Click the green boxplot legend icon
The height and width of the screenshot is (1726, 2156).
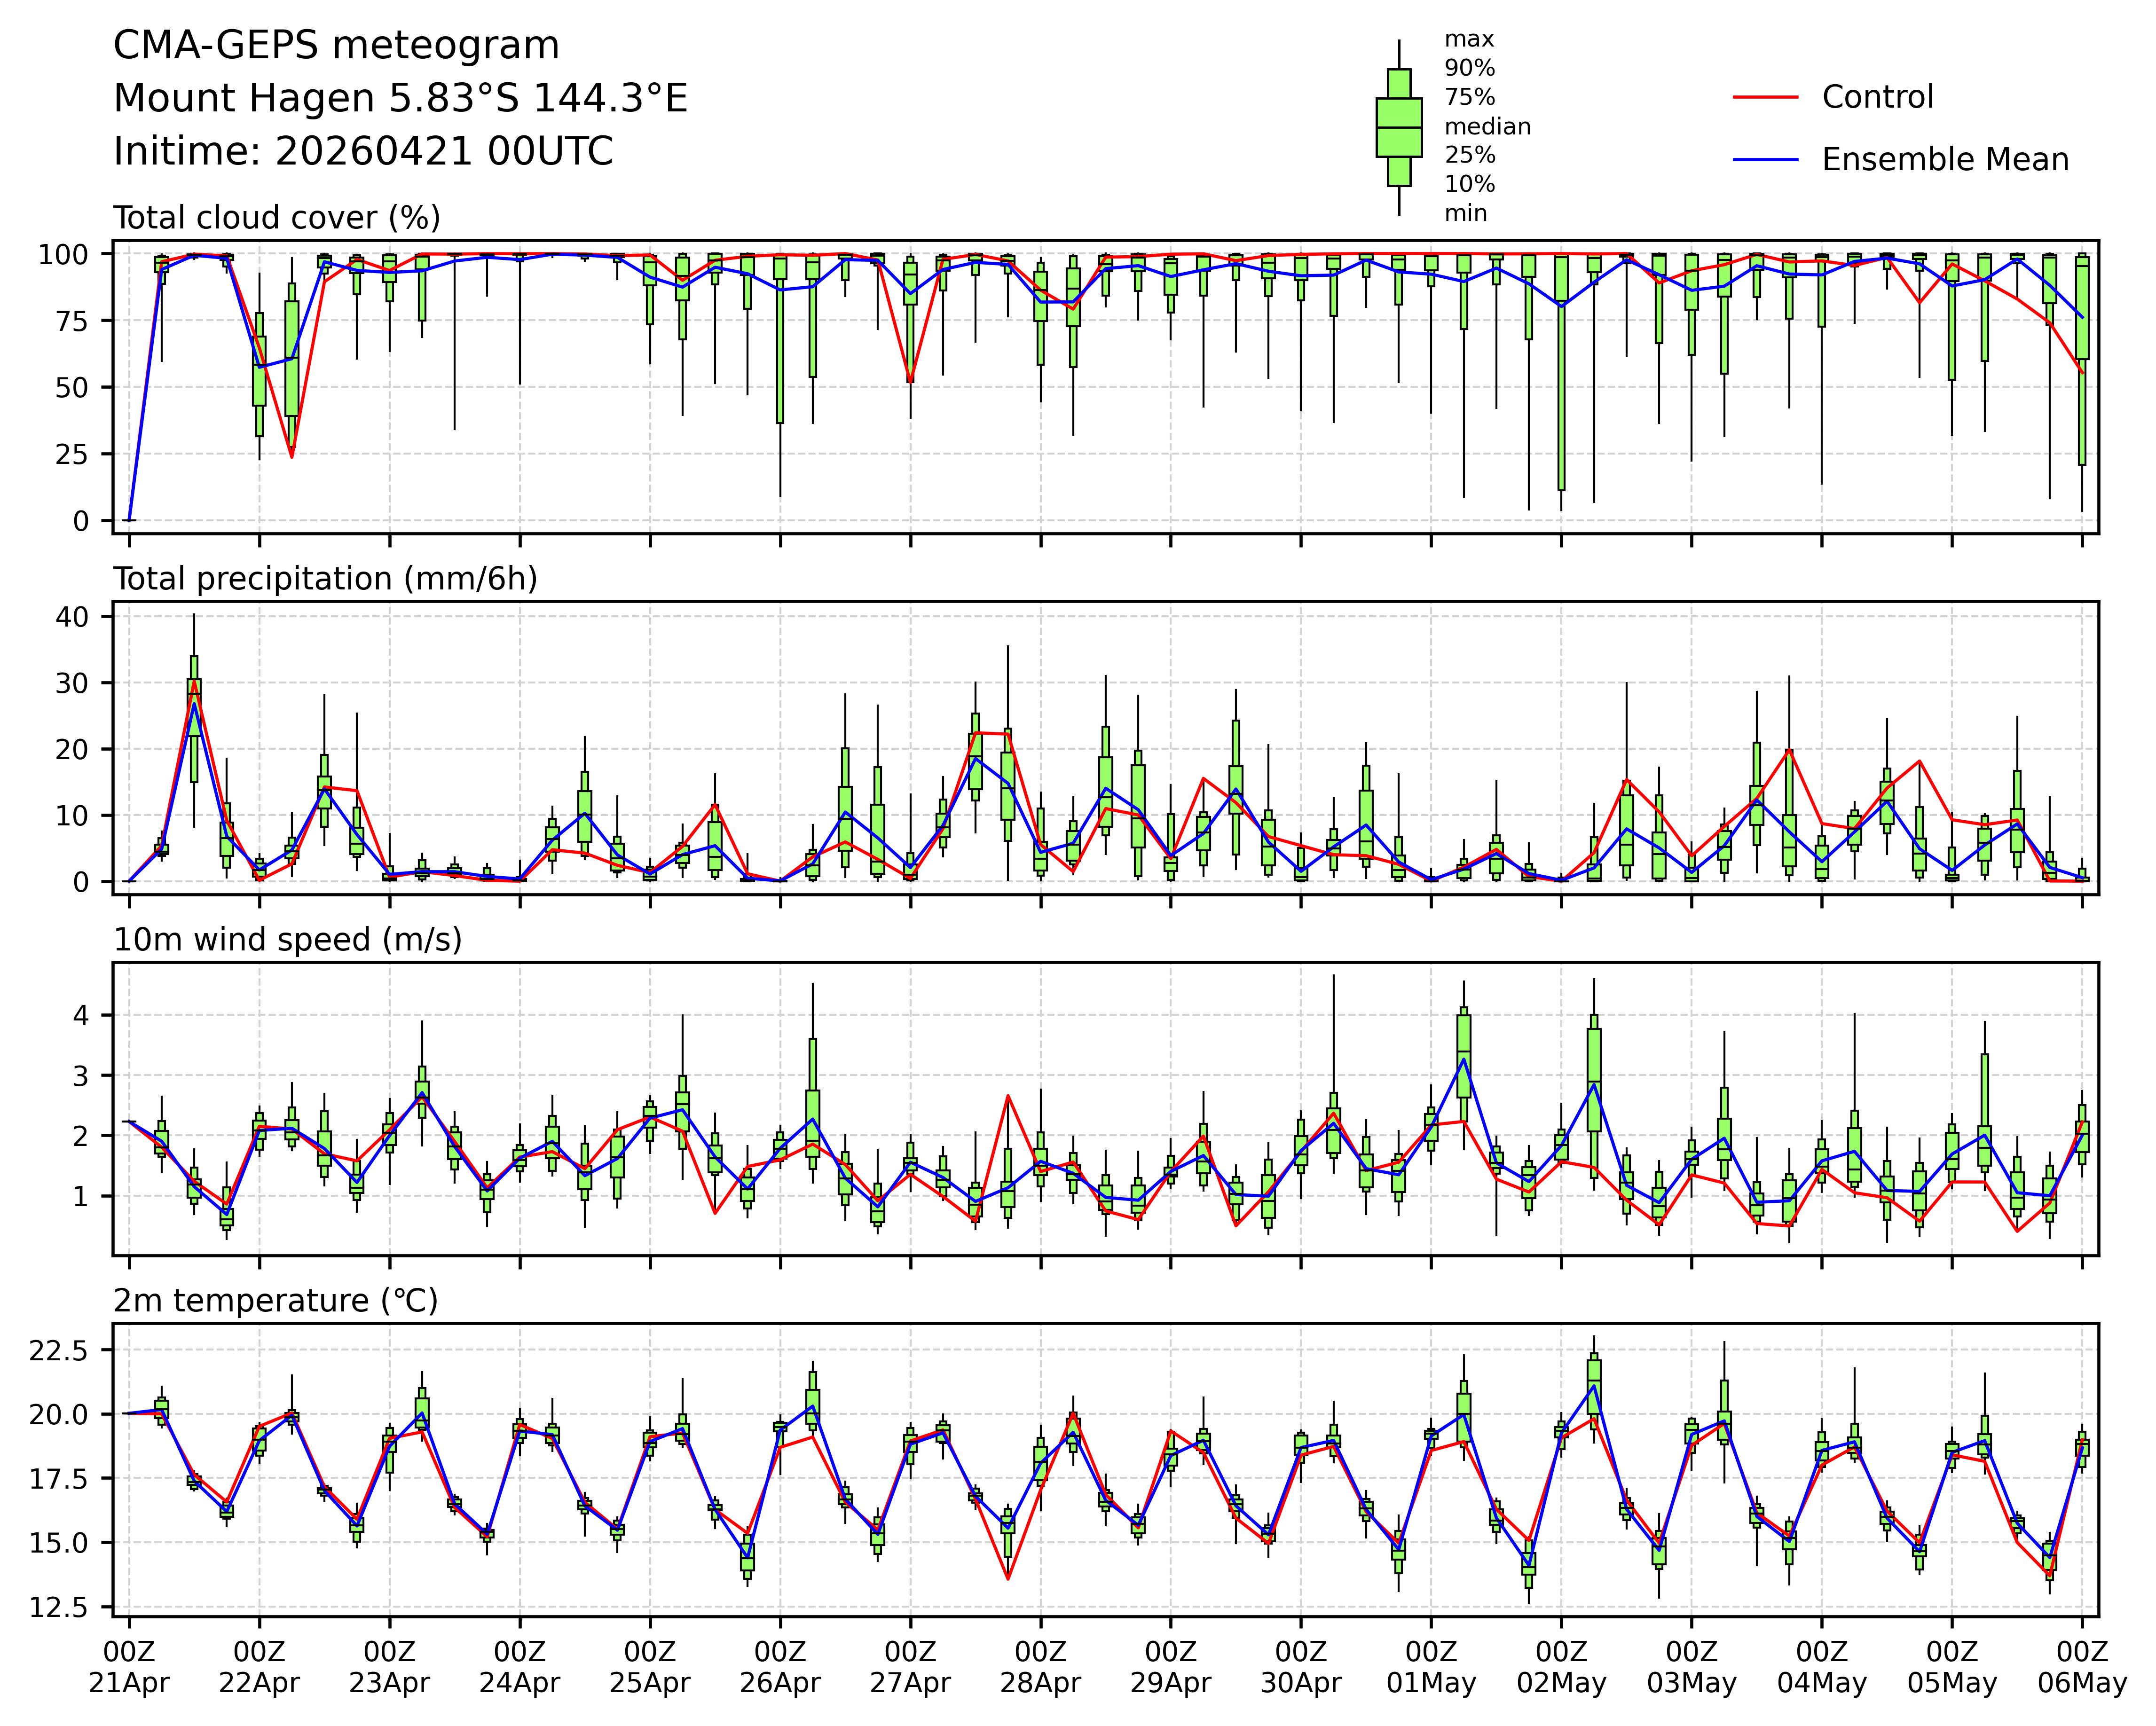pyautogui.click(x=1399, y=128)
